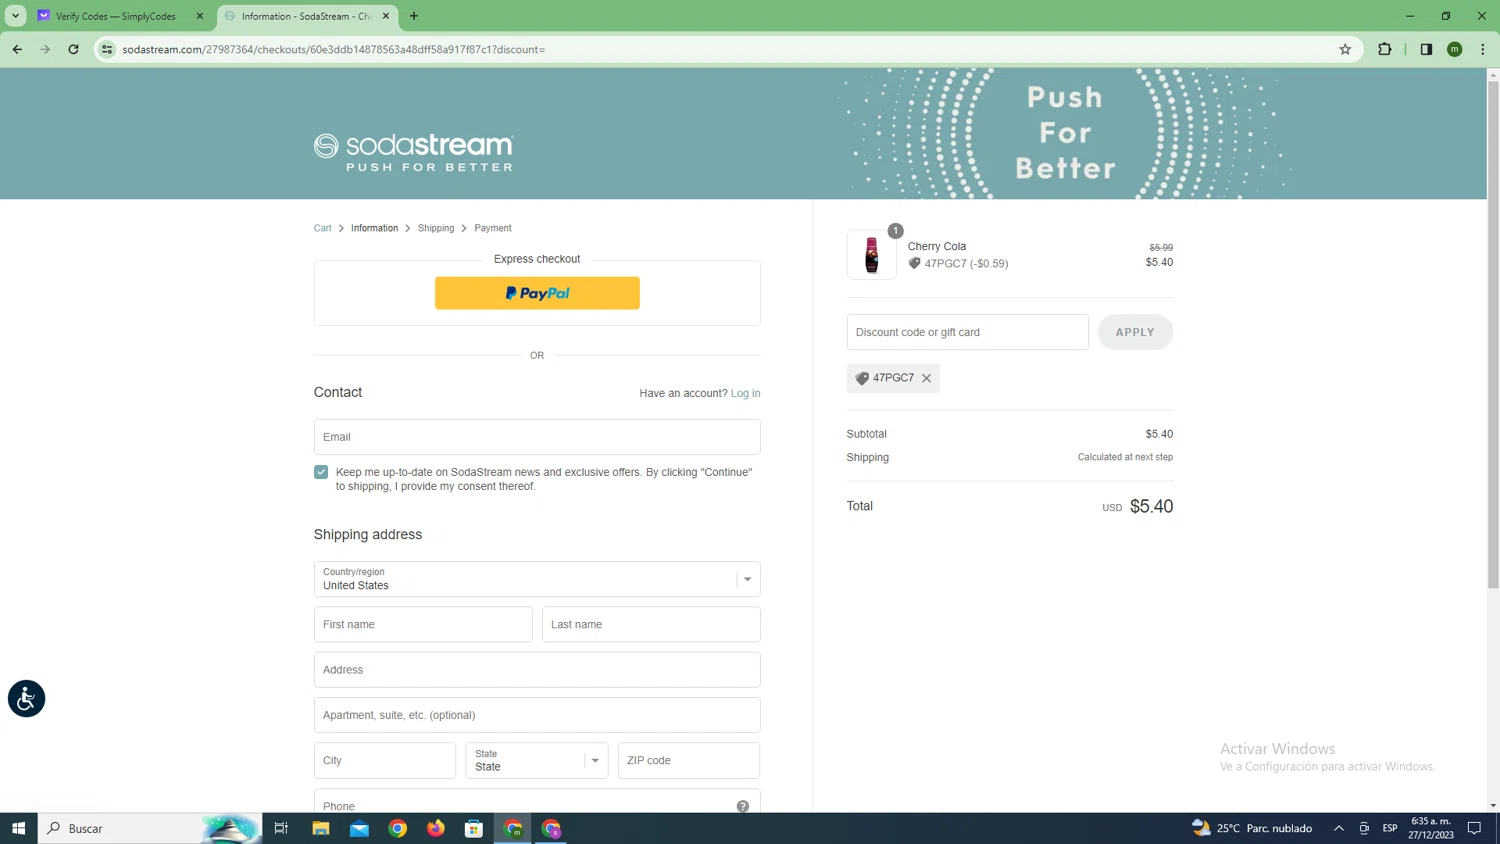Screen dimensions: 1500x844
Task: Open Microsoft Store from the taskbar
Action: tap(474, 828)
